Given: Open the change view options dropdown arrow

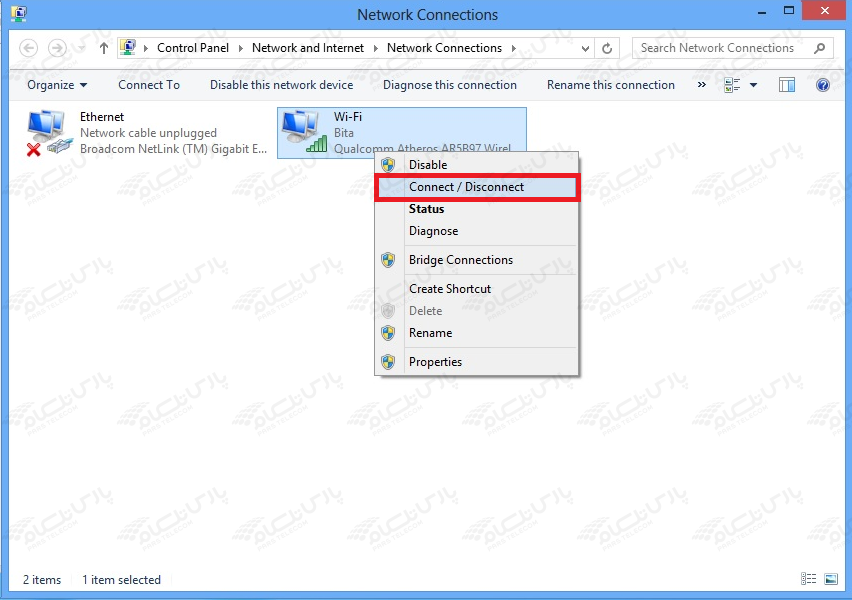Looking at the screenshot, I should coord(753,85).
